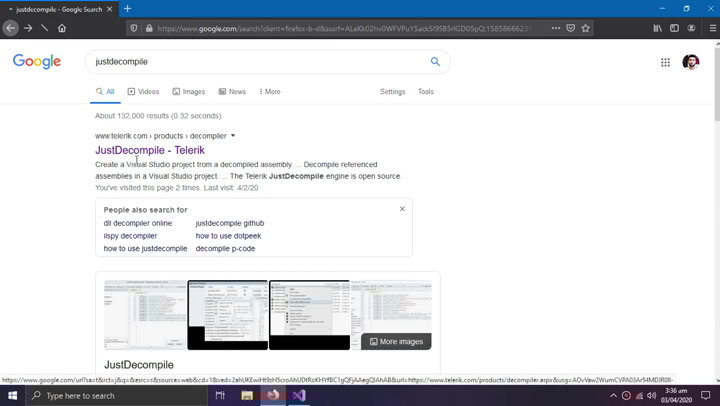Switch to the Images tab

coord(189,91)
